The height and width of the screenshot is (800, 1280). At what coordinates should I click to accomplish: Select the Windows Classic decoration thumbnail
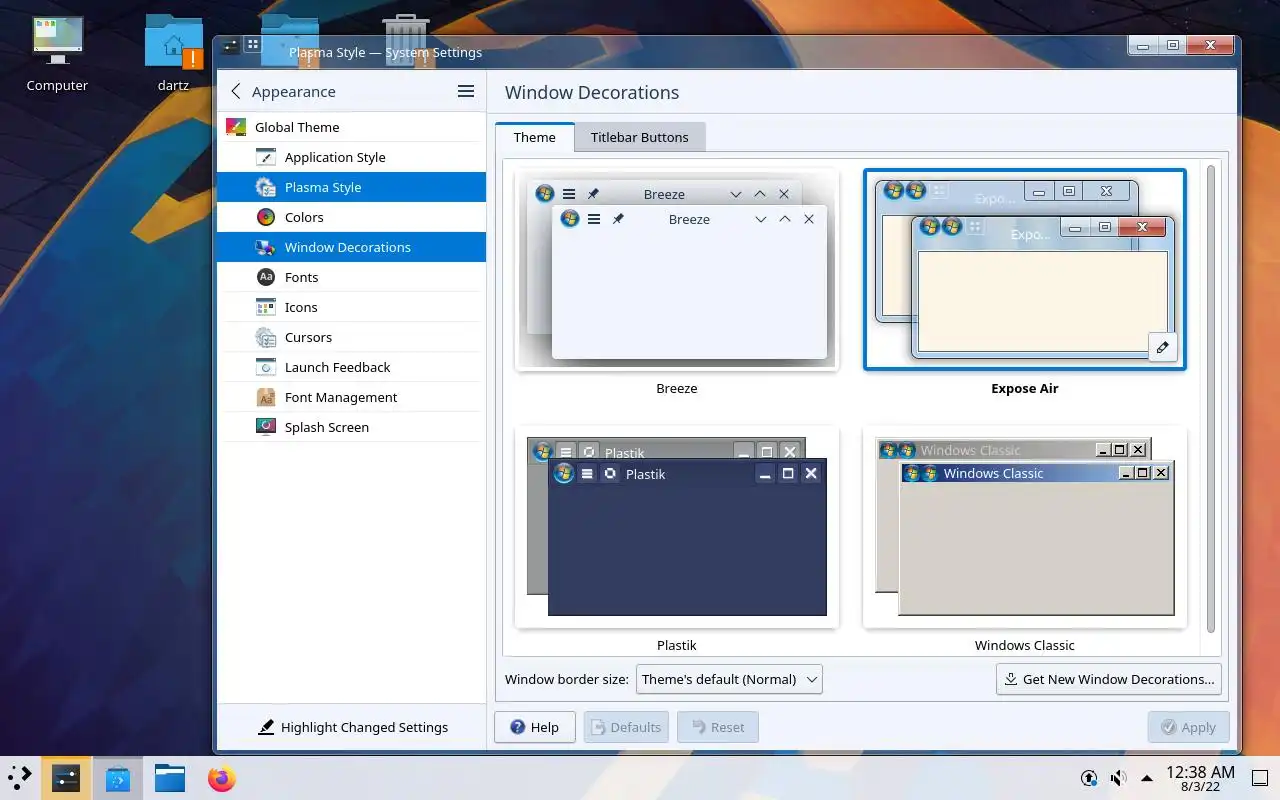1025,528
